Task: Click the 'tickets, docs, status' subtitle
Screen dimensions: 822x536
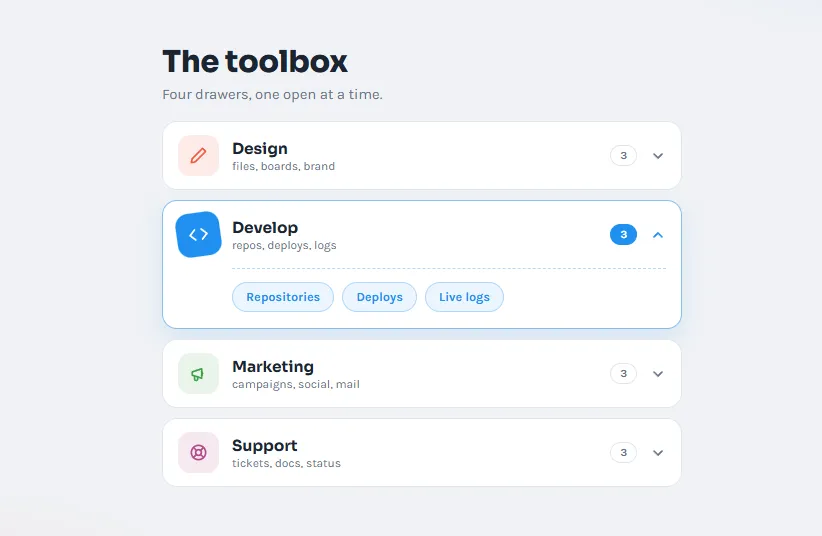Action: (286, 464)
